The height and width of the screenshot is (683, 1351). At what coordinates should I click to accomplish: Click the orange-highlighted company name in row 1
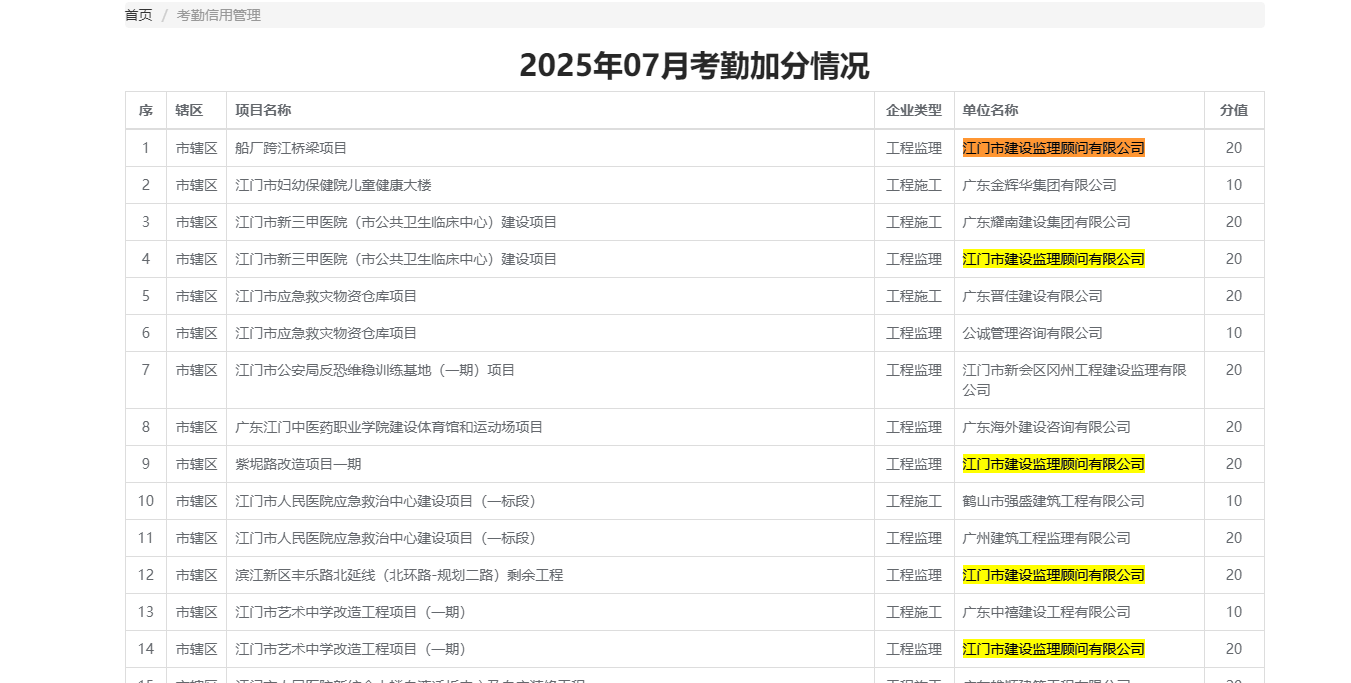pyautogui.click(x=1053, y=148)
